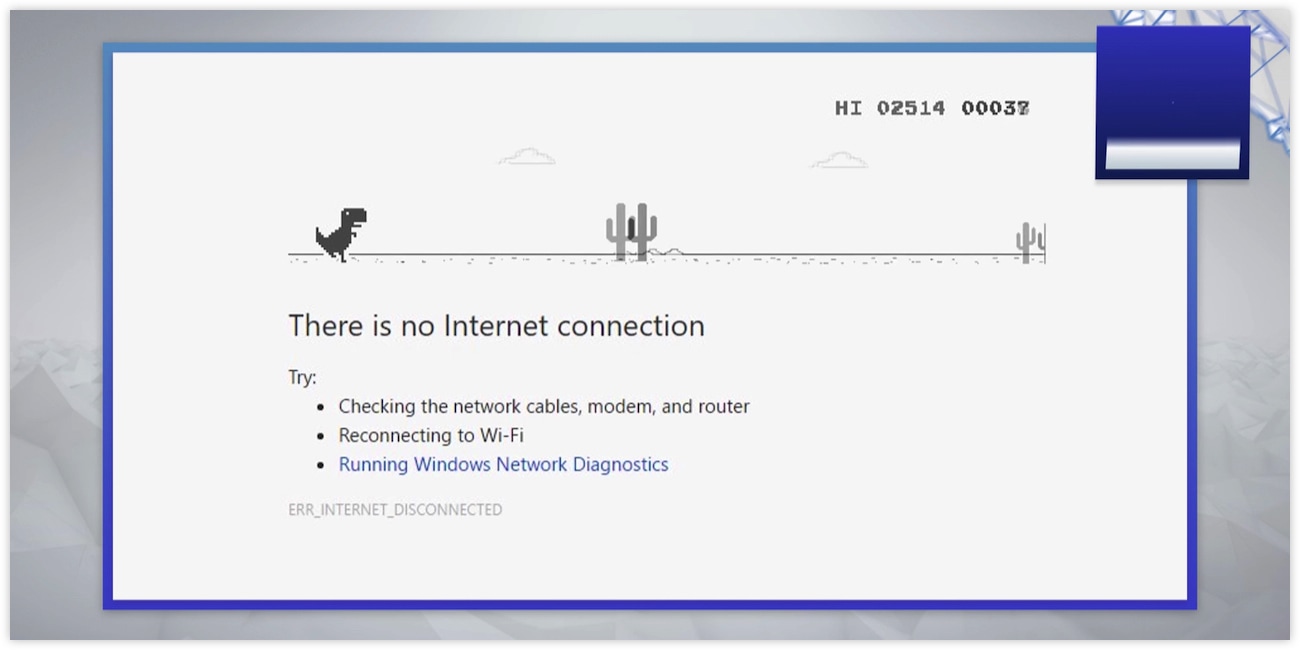Click the HI label of the score
Screen dimensions: 1300x650
pyautogui.click(x=848, y=108)
